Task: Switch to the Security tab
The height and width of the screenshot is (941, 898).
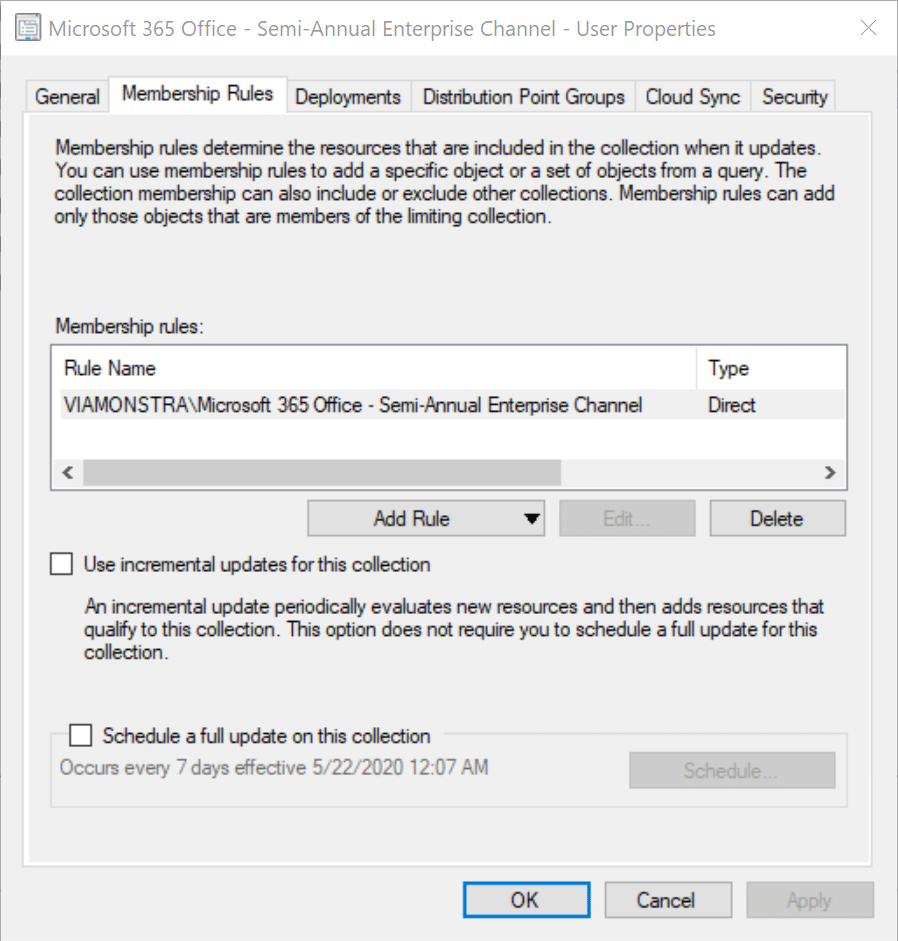Action: click(794, 97)
